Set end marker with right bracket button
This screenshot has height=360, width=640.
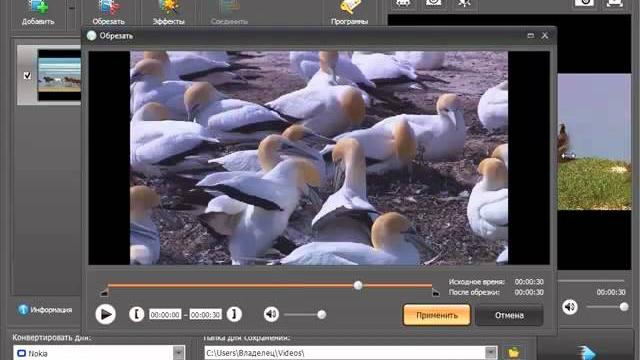234,314
